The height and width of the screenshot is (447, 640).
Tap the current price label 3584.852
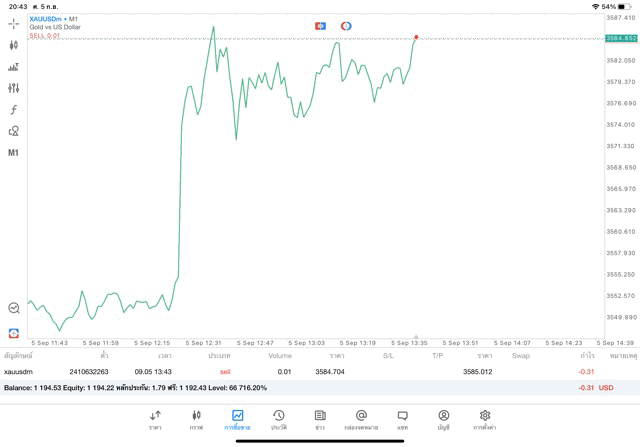(x=621, y=38)
